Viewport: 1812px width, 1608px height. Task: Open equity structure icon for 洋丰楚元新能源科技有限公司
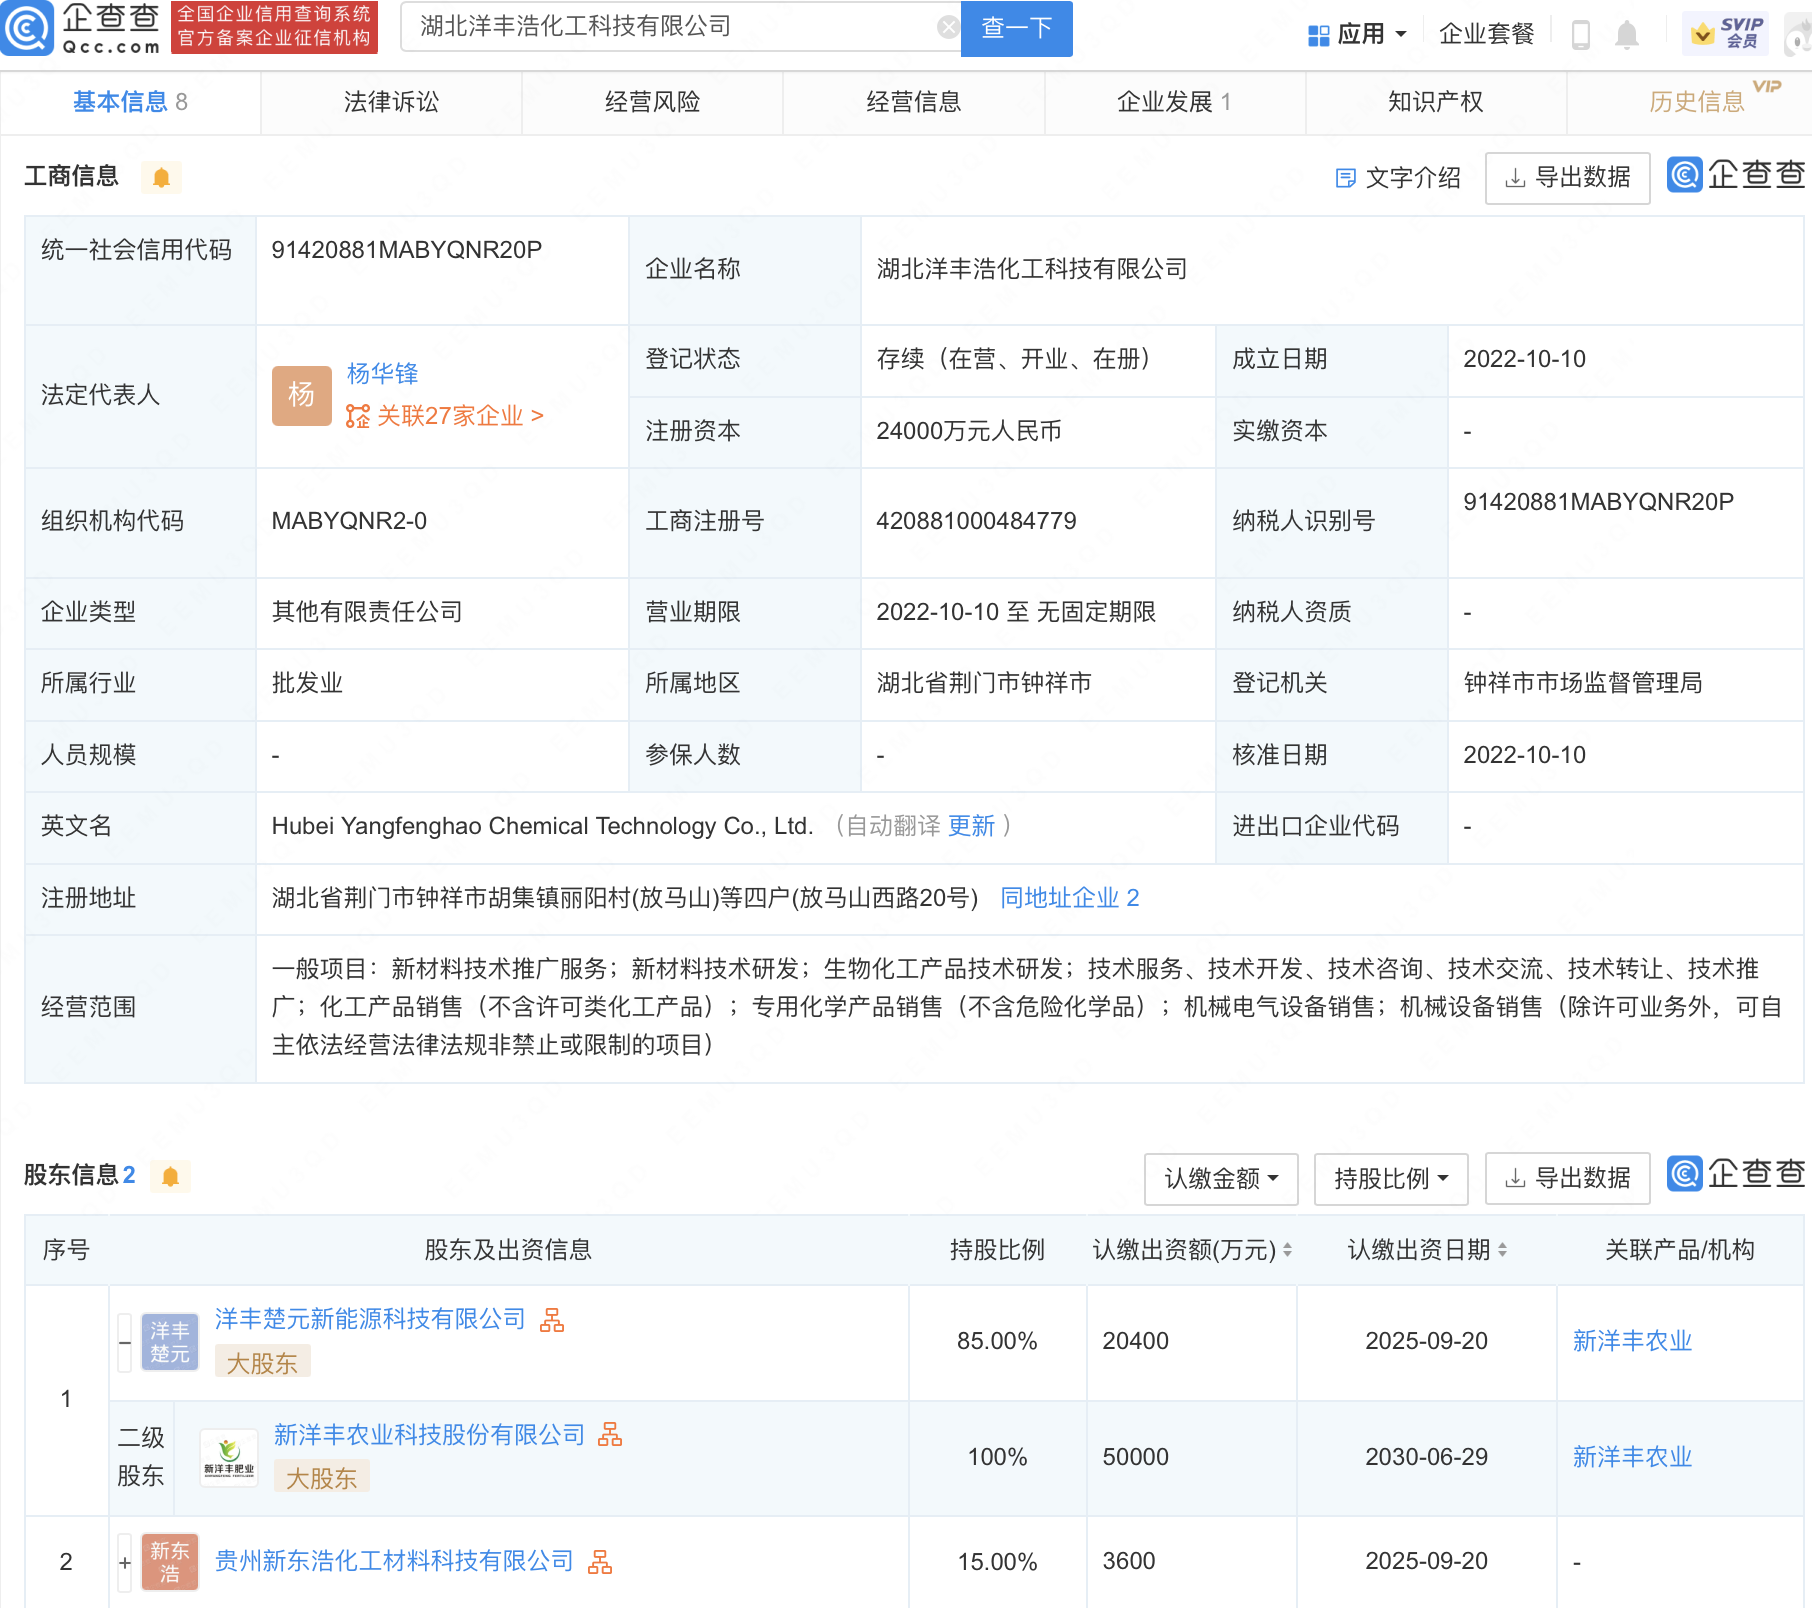click(552, 1320)
